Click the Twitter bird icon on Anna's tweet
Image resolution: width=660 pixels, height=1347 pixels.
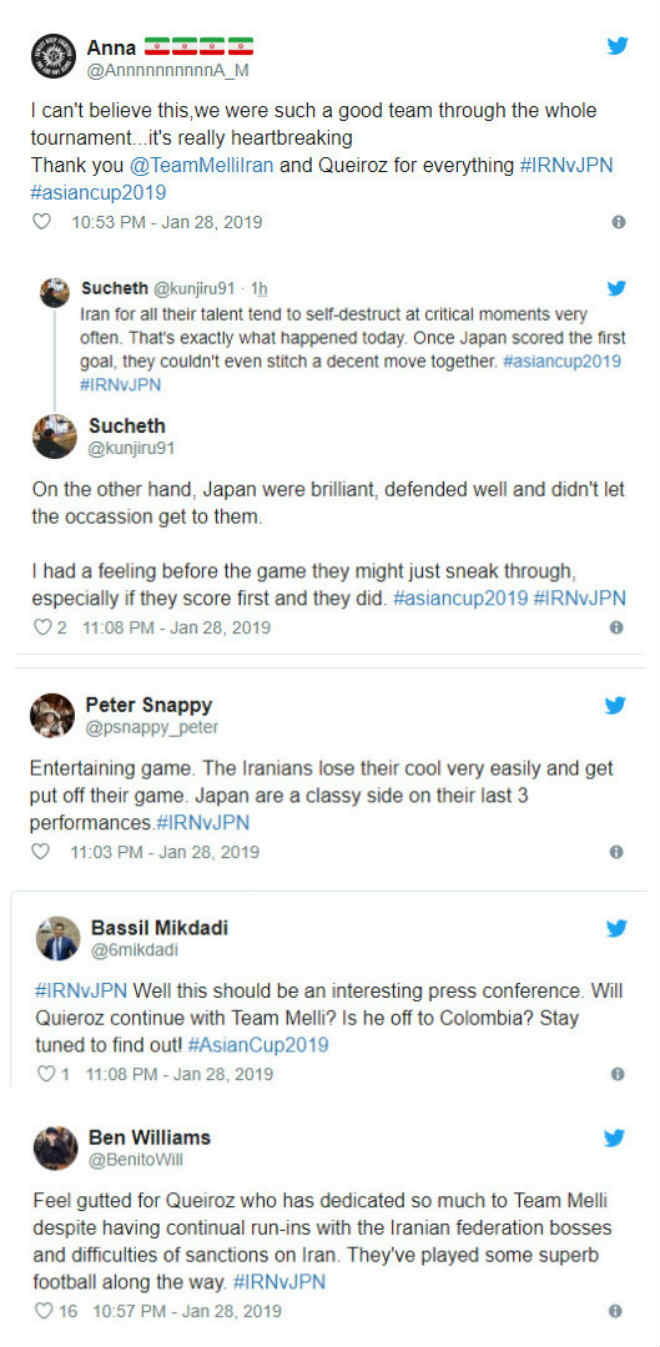(x=618, y=45)
